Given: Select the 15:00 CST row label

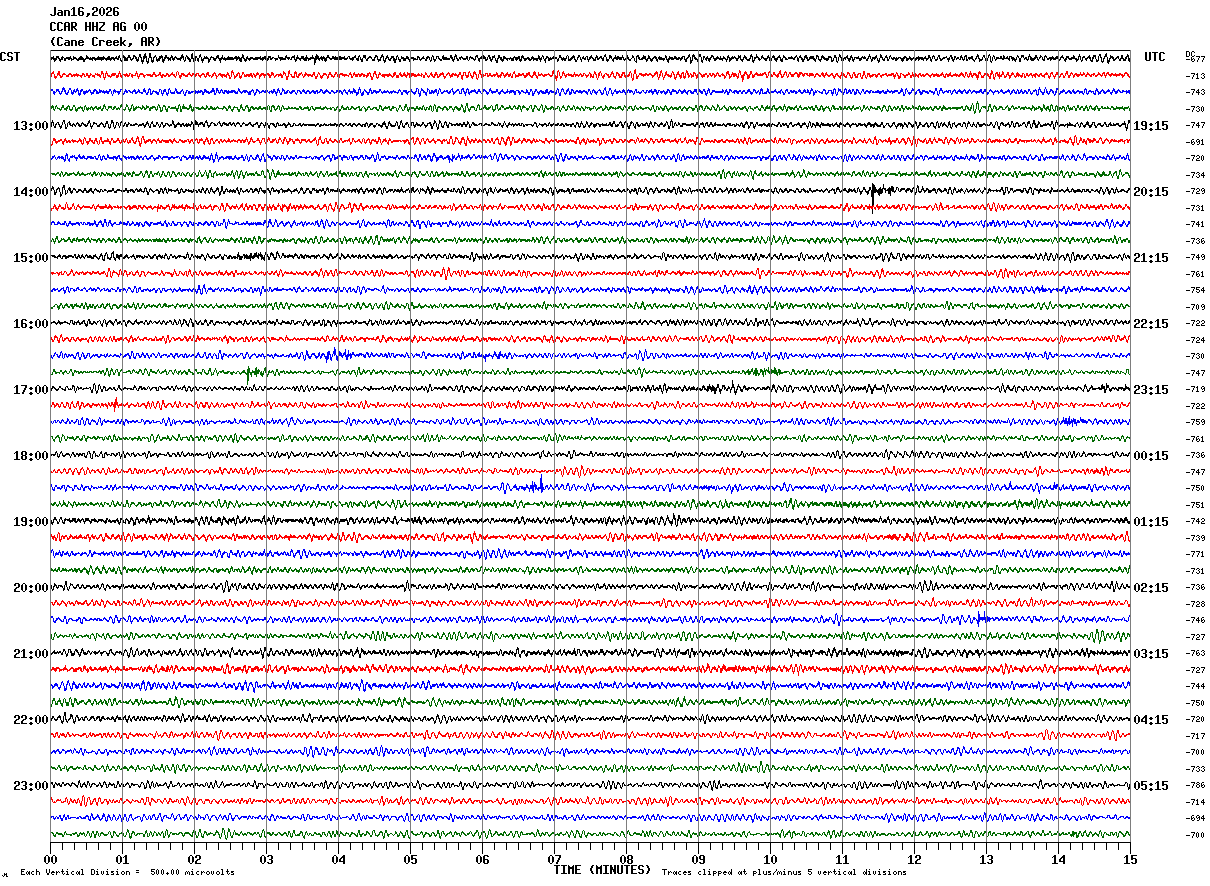Looking at the screenshot, I should pos(30,258).
